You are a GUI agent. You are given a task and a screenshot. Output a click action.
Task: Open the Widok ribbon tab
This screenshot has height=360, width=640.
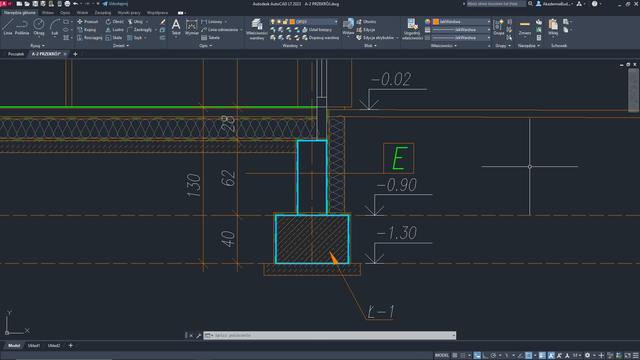82,13
